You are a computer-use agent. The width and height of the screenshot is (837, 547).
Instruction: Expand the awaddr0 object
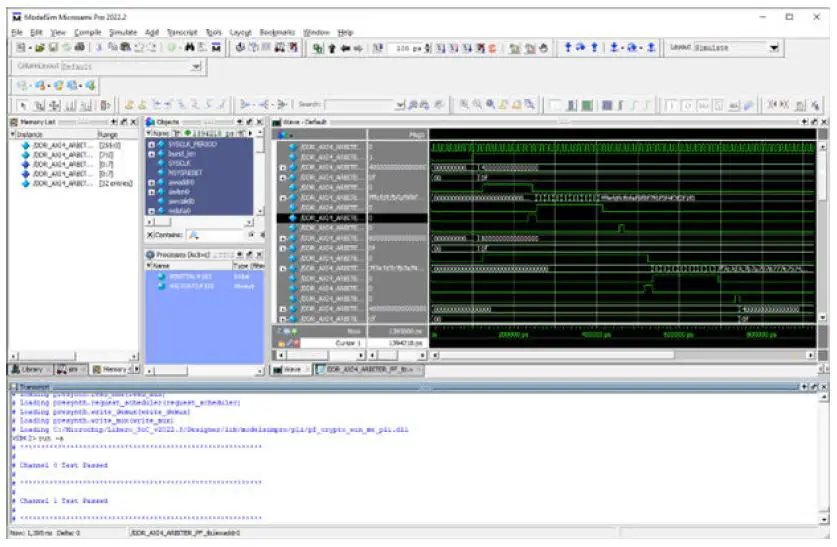pos(152,183)
